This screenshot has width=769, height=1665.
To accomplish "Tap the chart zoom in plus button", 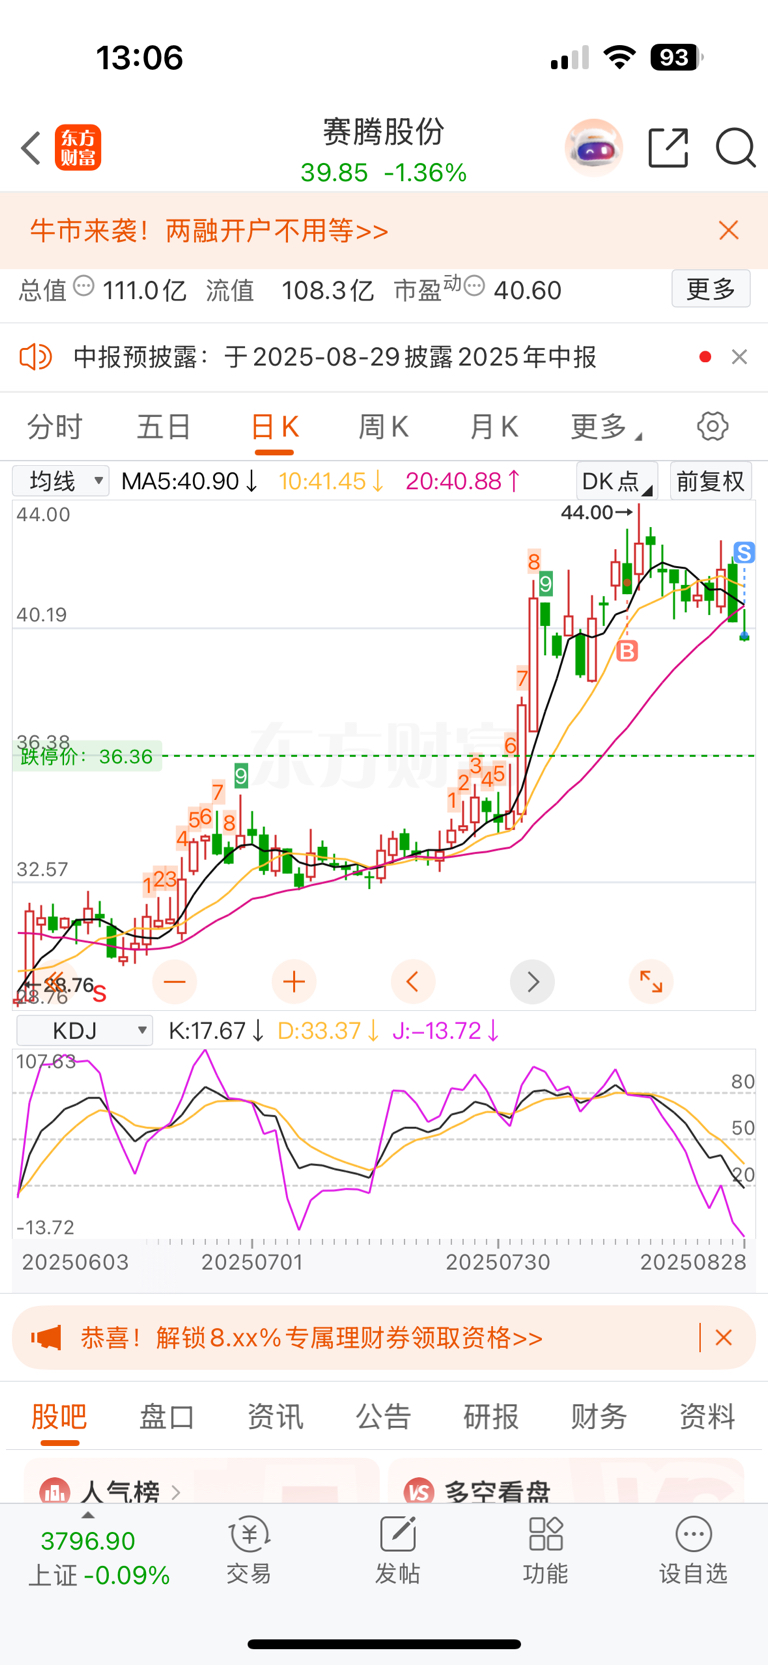I will click(294, 982).
